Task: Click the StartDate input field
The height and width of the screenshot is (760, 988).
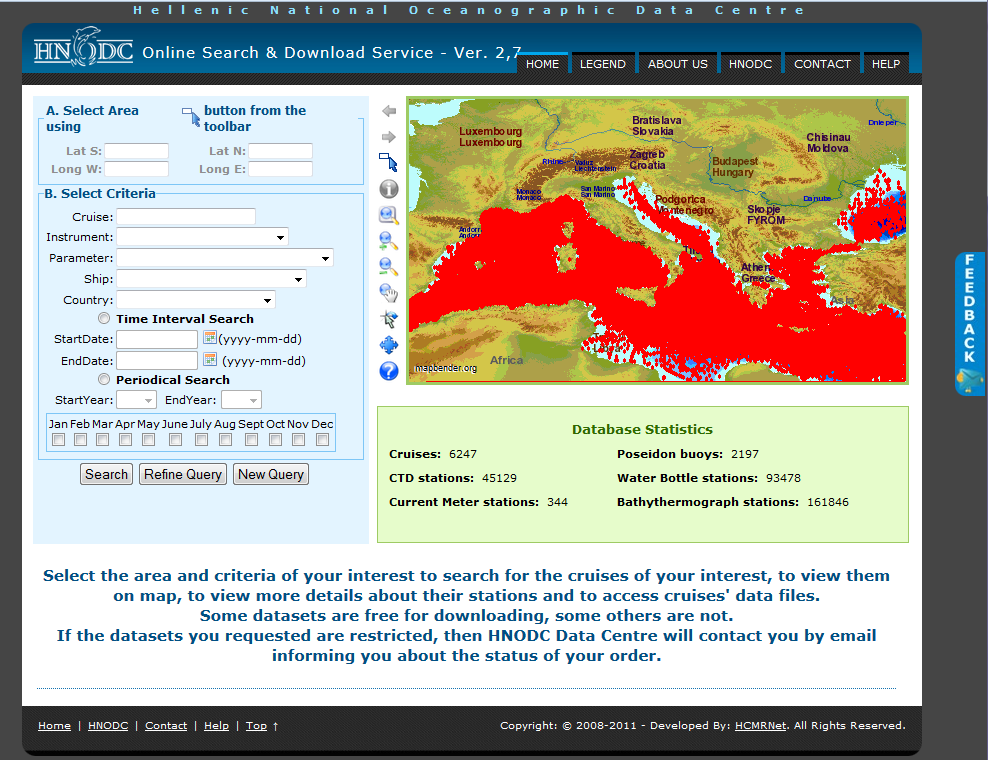Action: [157, 339]
